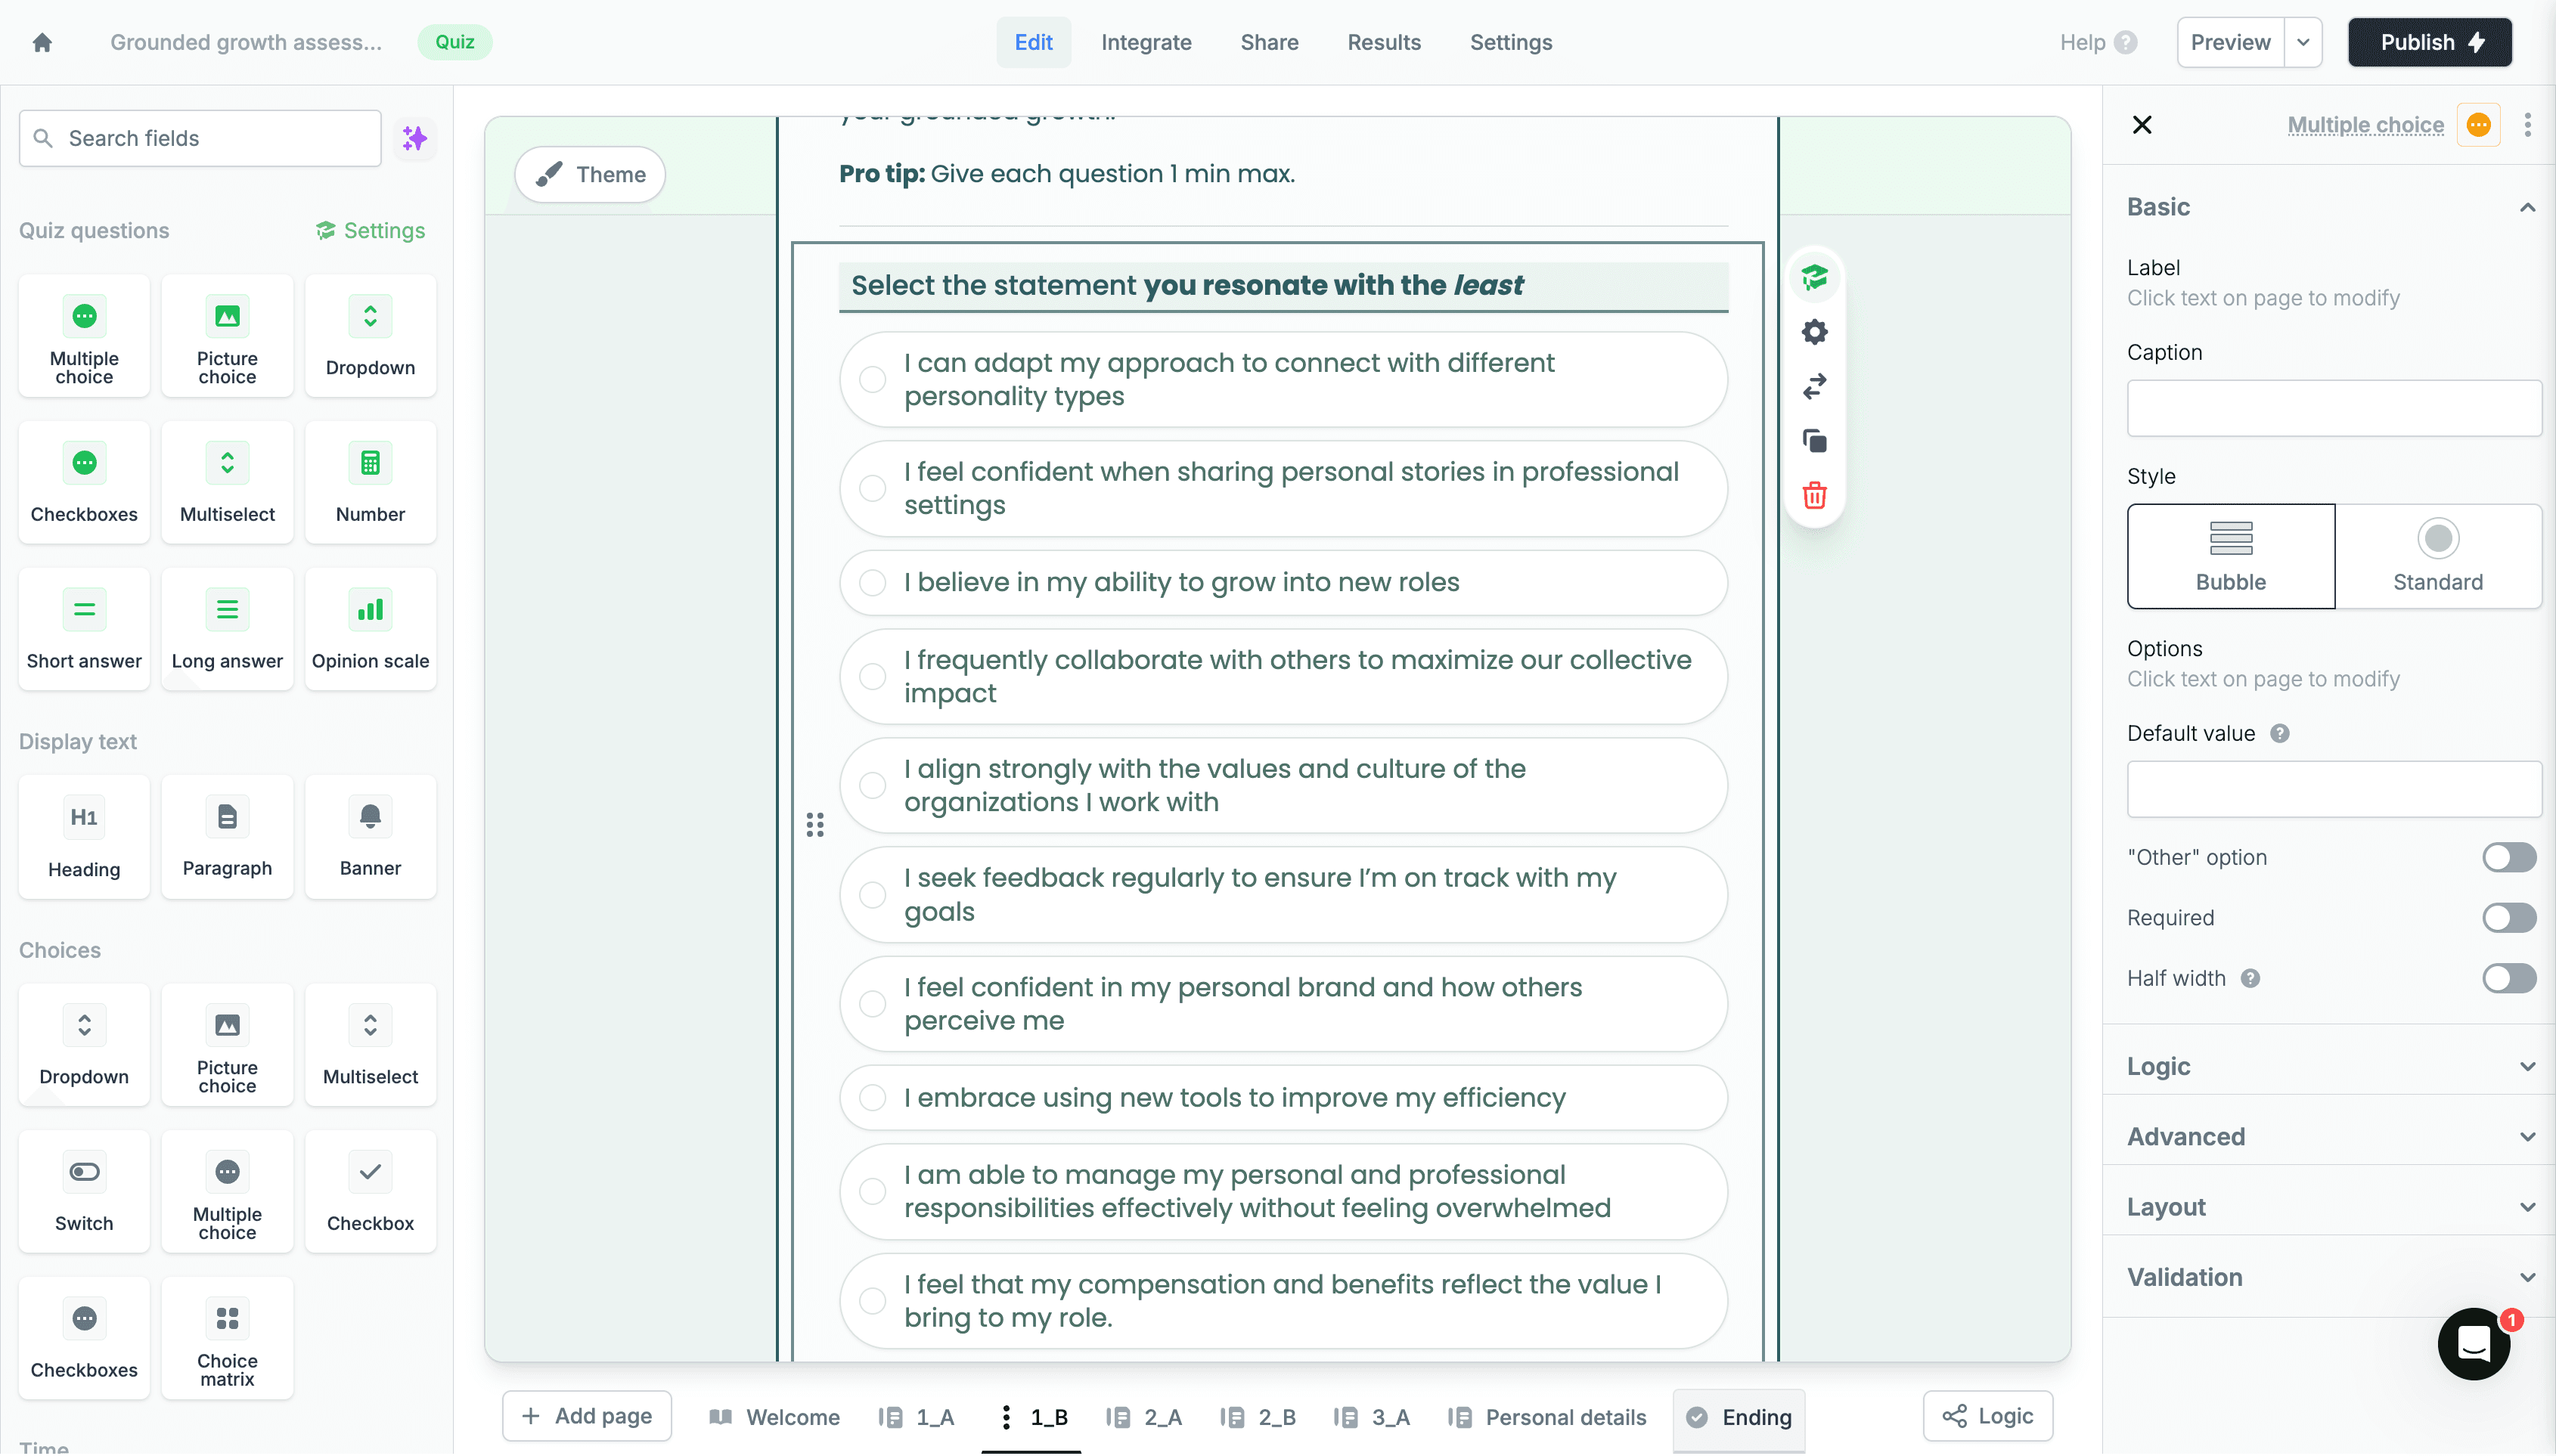Image resolution: width=2556 pixels, height=1456 pixels.
Task: Enable the Required toggle
Action: point(2509,918)
